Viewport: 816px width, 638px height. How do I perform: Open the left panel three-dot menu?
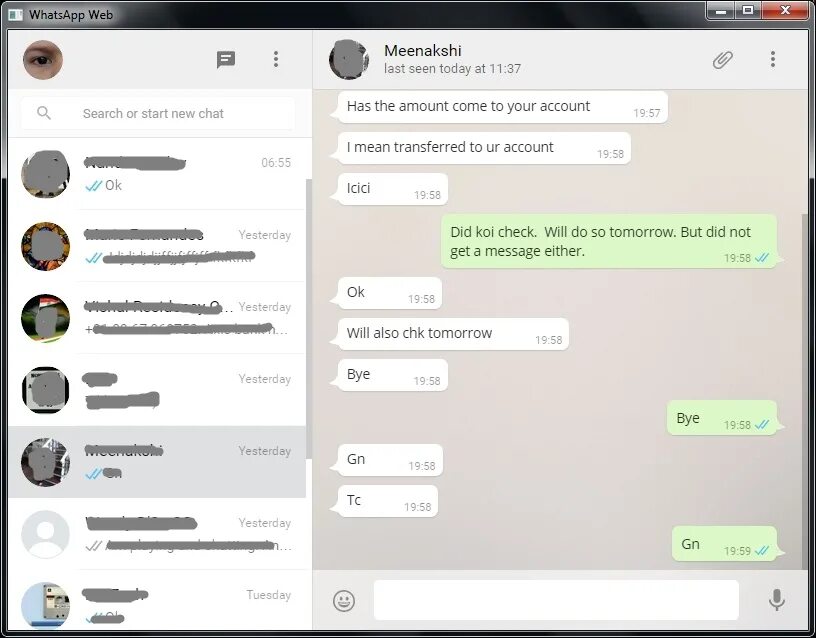tap(276, 59)
